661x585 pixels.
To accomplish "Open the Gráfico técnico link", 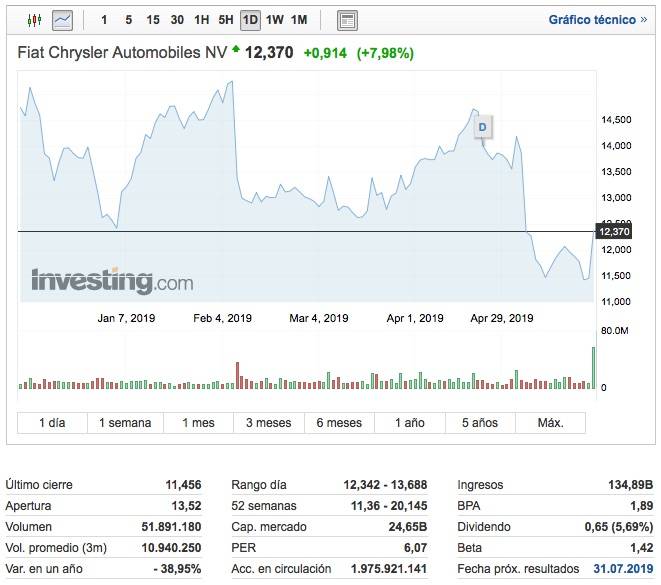I will pyautogui.click(x=597, y=20).
